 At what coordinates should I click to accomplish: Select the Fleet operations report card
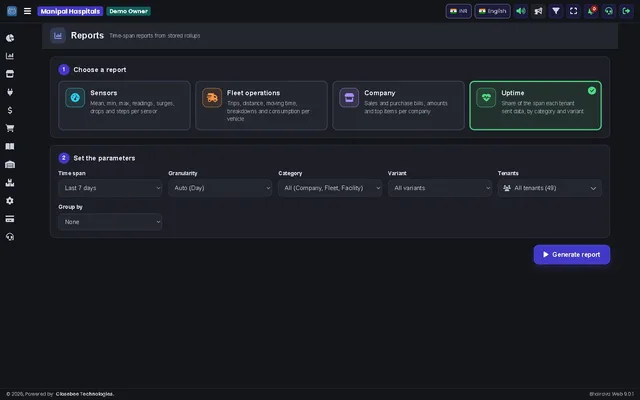261,106
